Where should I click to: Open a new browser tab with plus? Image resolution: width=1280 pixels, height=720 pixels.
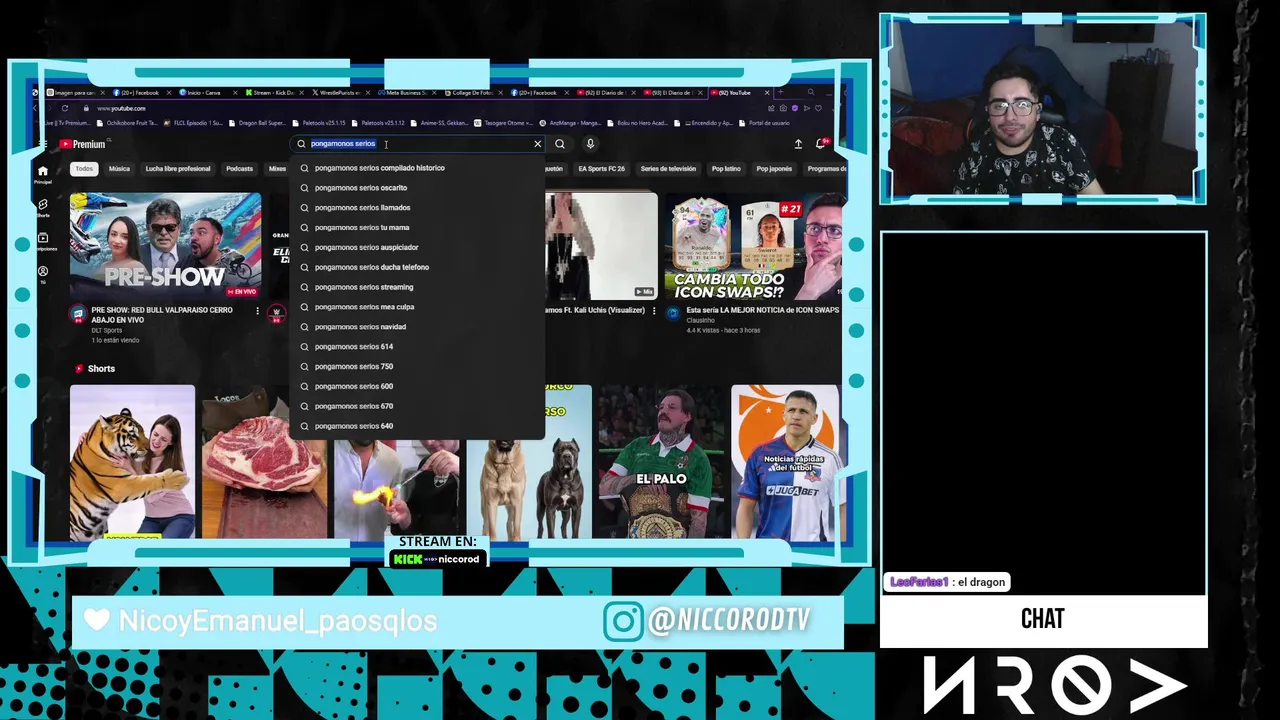click(780, 92)
